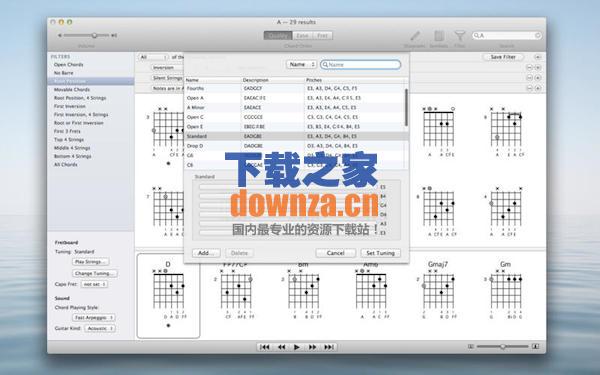Sort tuning list by Pitches column header
Screen dimensions: 600x375
[x=354, y=80]
